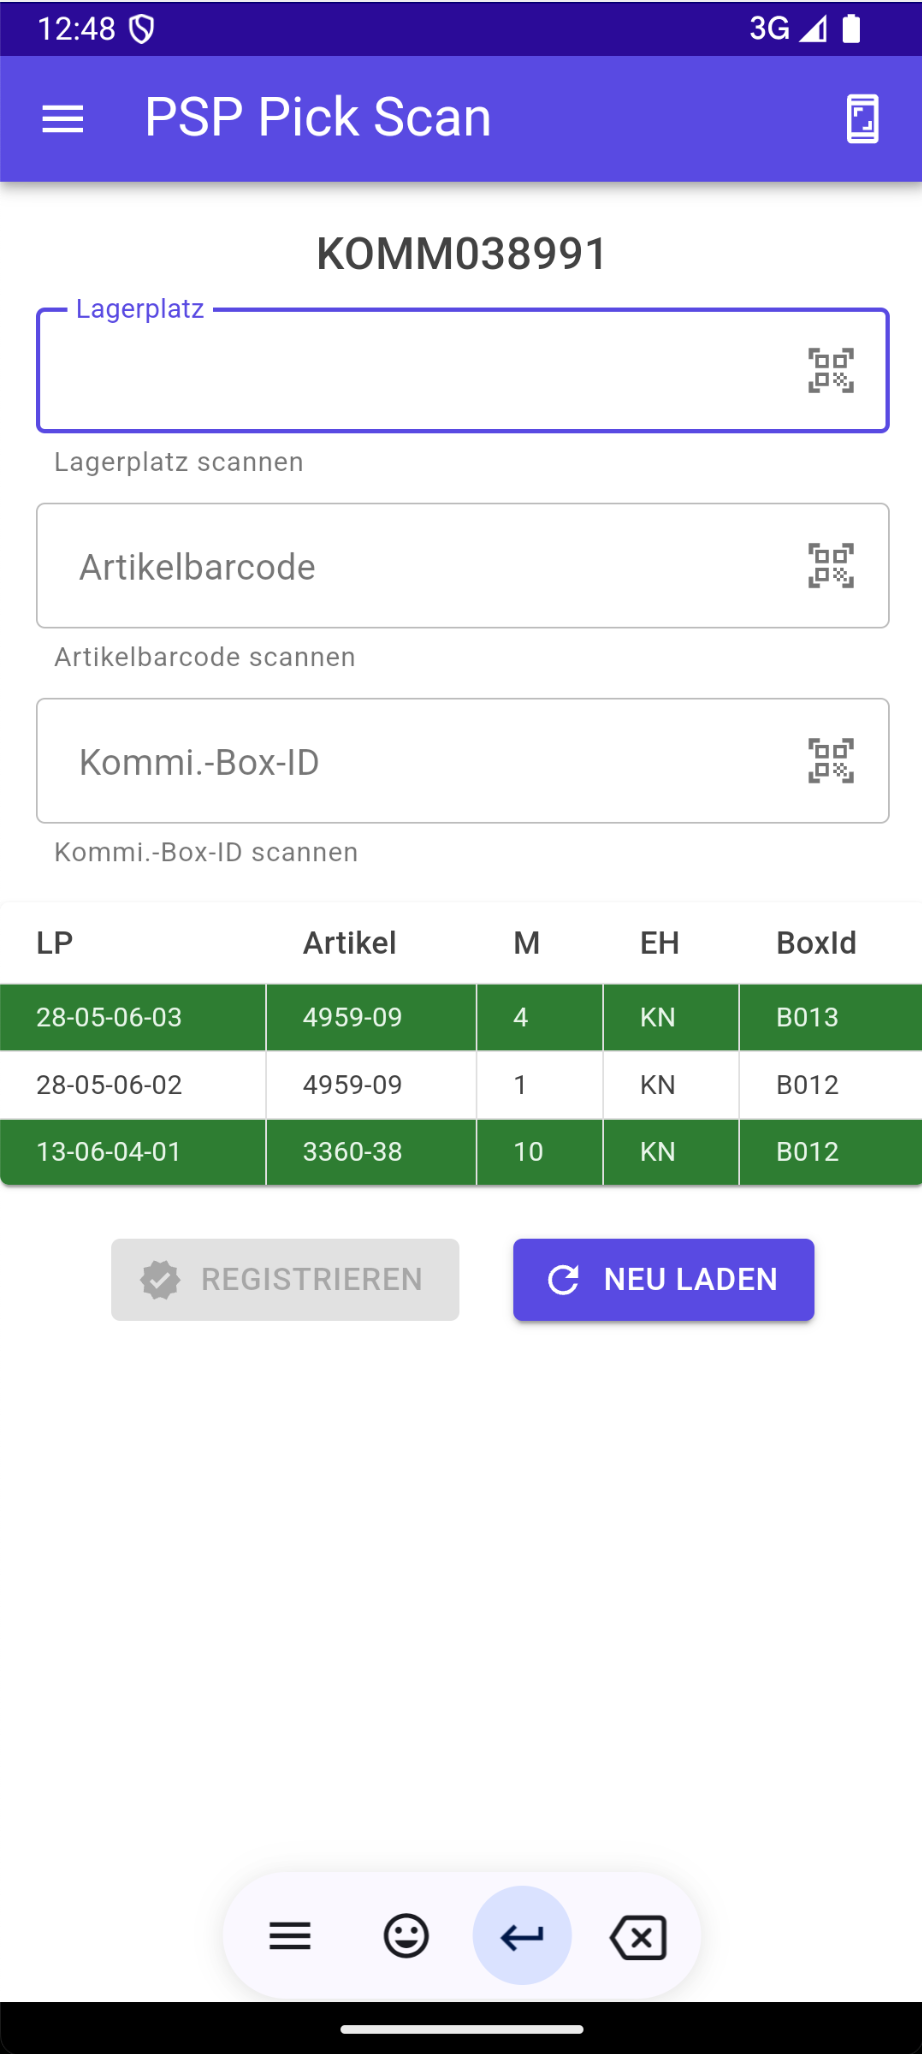Open the emoji picker on keyboard bar
922x2054 pixels.
(x=406, y=1937)
